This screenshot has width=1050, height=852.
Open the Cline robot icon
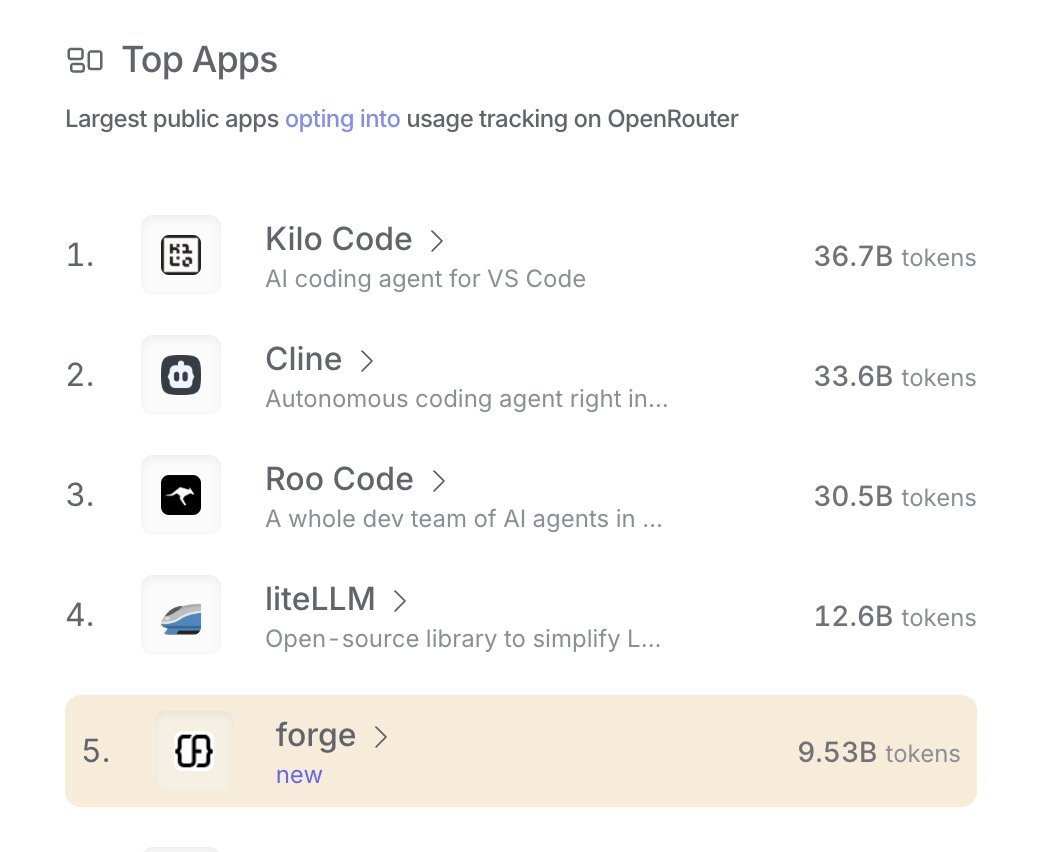(181, 374)
